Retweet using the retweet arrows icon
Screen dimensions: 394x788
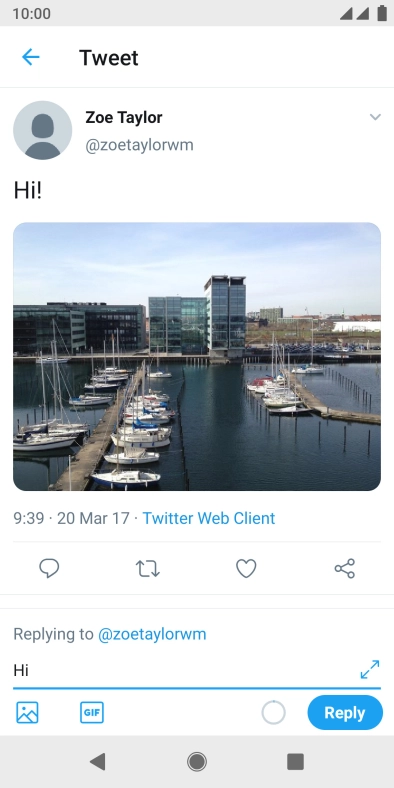pos(148,568)
